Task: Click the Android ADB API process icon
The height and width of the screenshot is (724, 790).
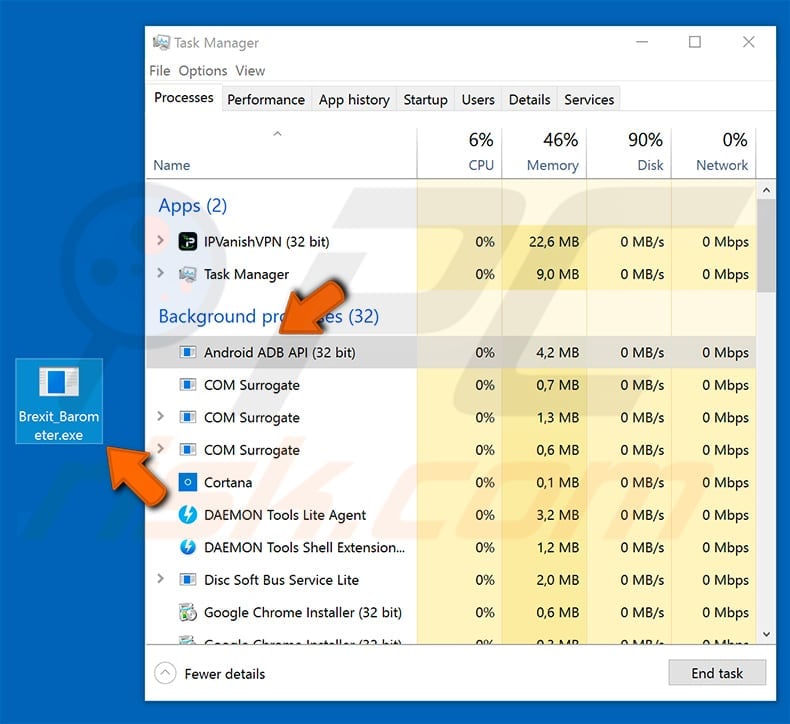Action: 188,352
